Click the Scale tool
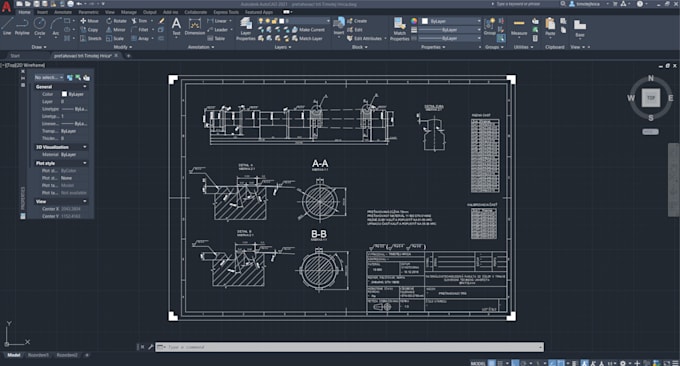 115,38
